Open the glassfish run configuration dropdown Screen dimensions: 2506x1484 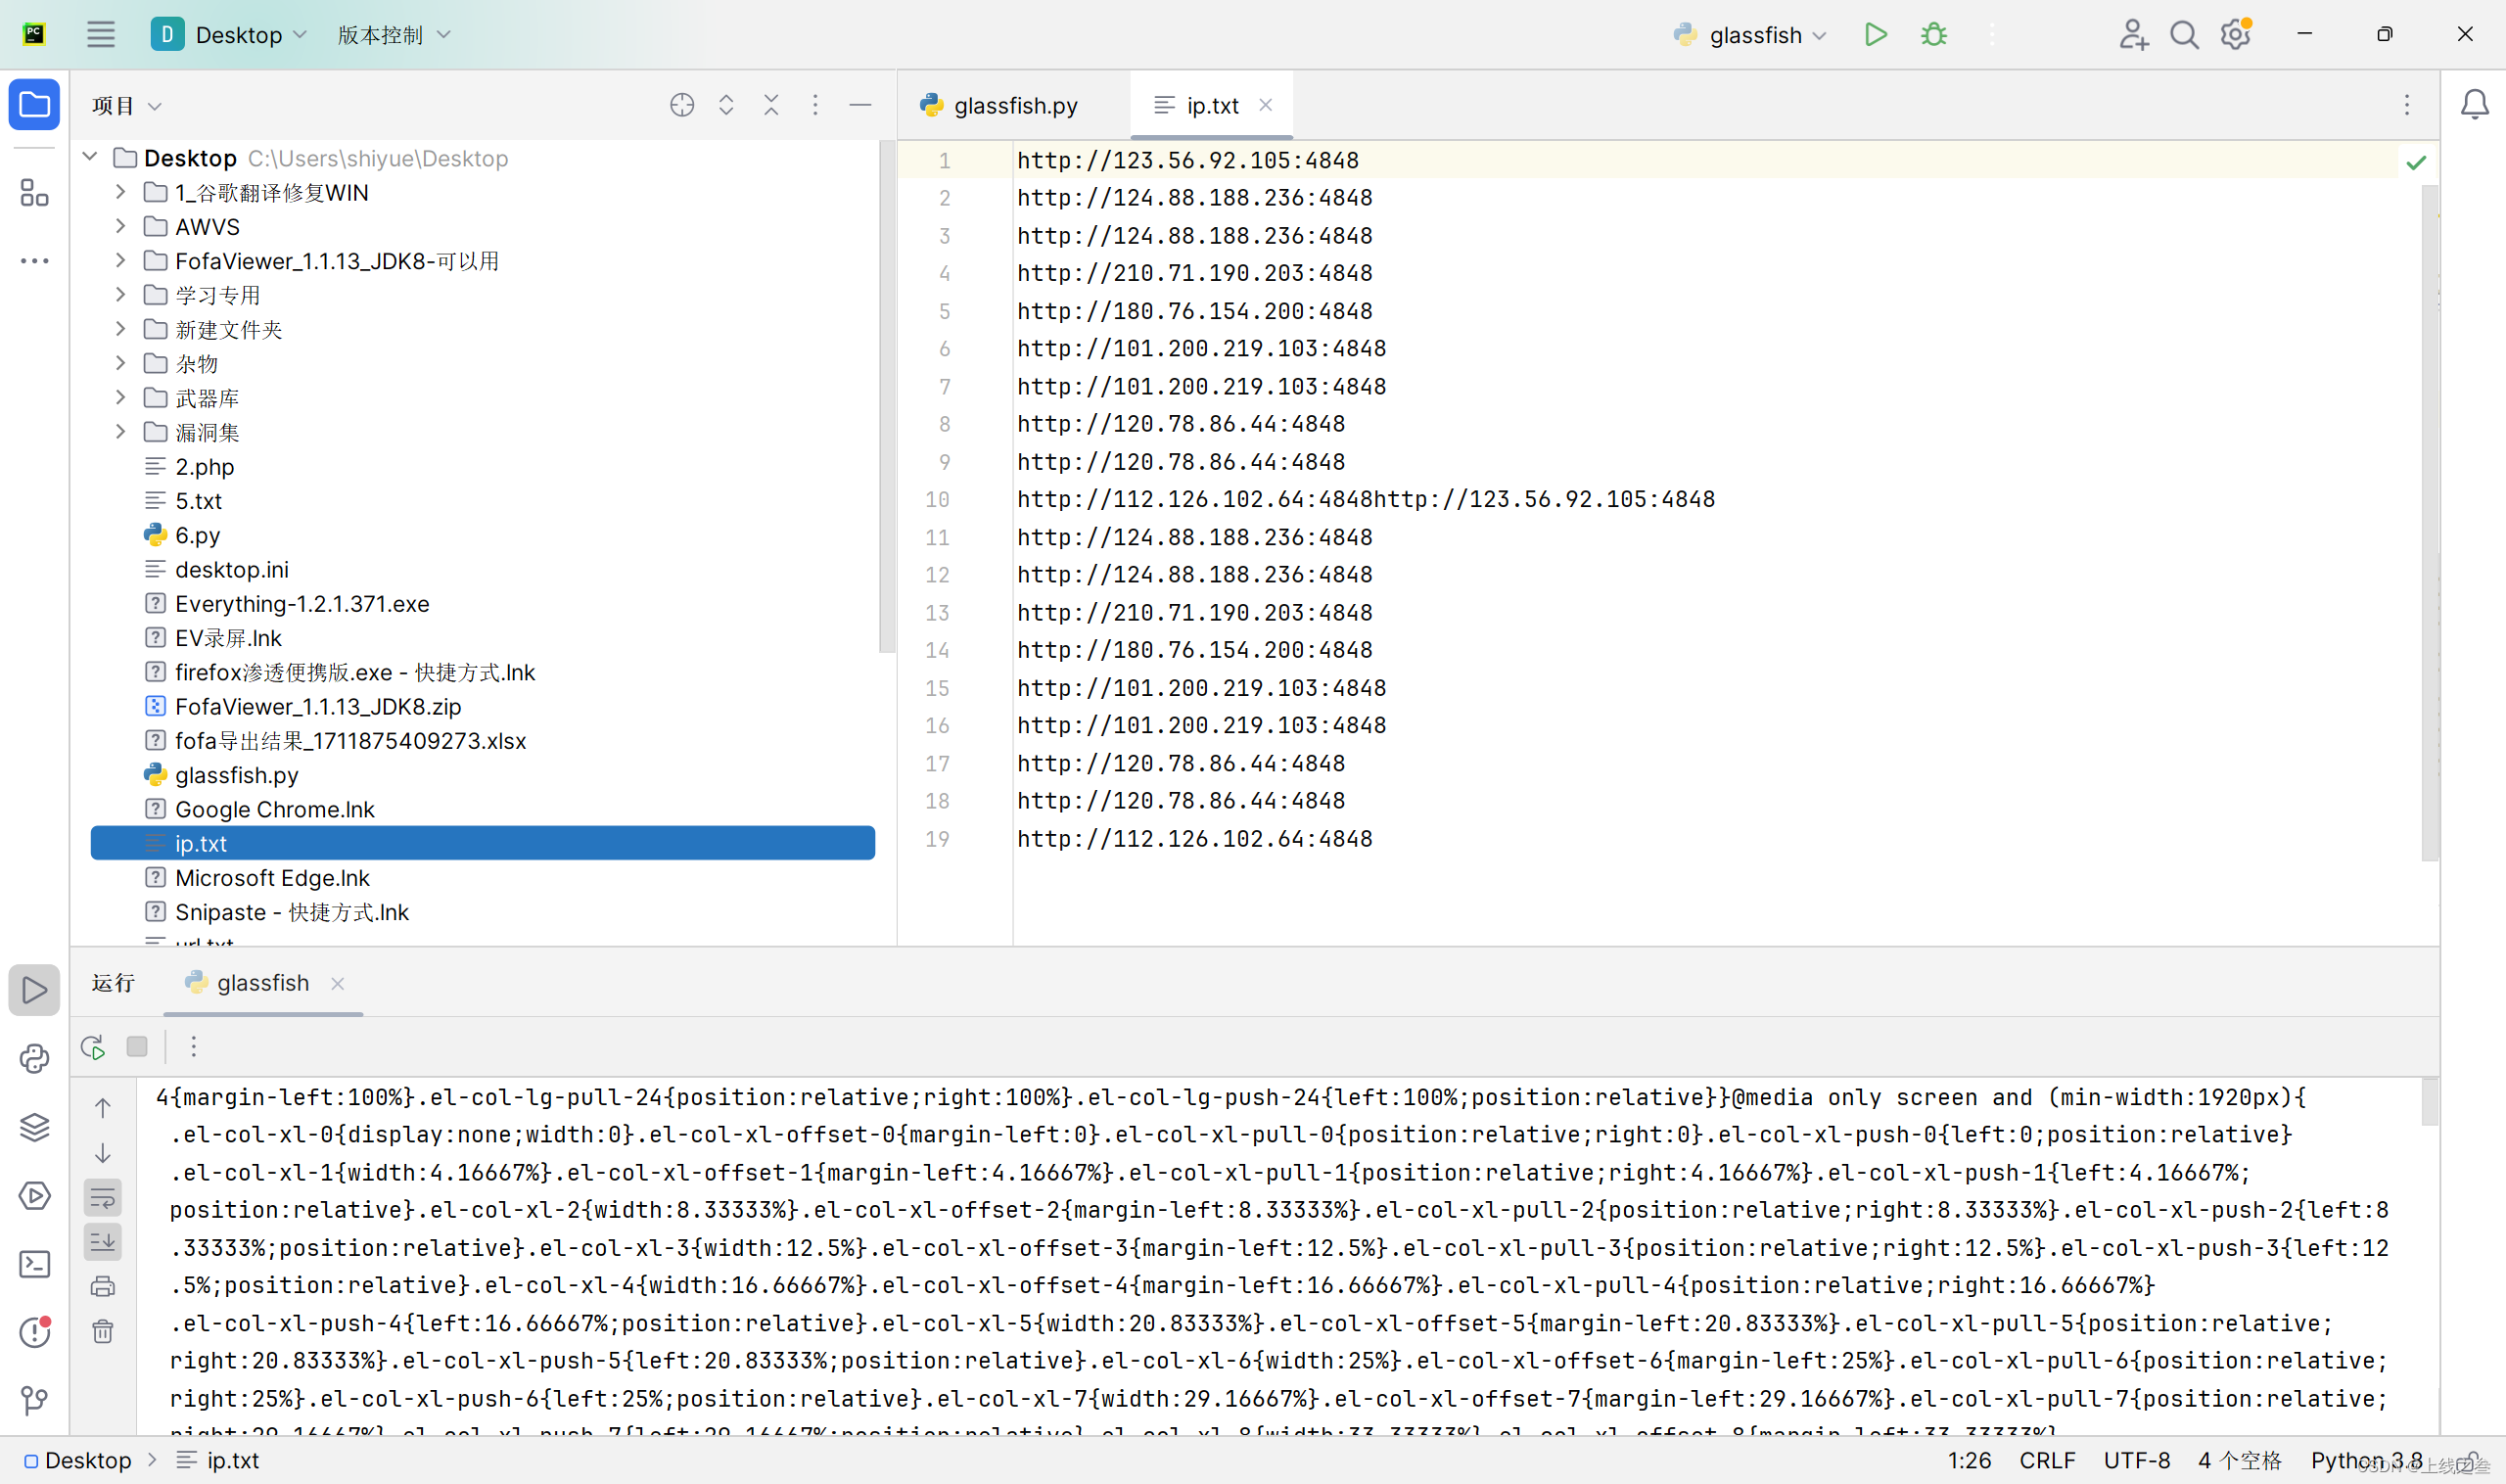tap(1755, 35)
